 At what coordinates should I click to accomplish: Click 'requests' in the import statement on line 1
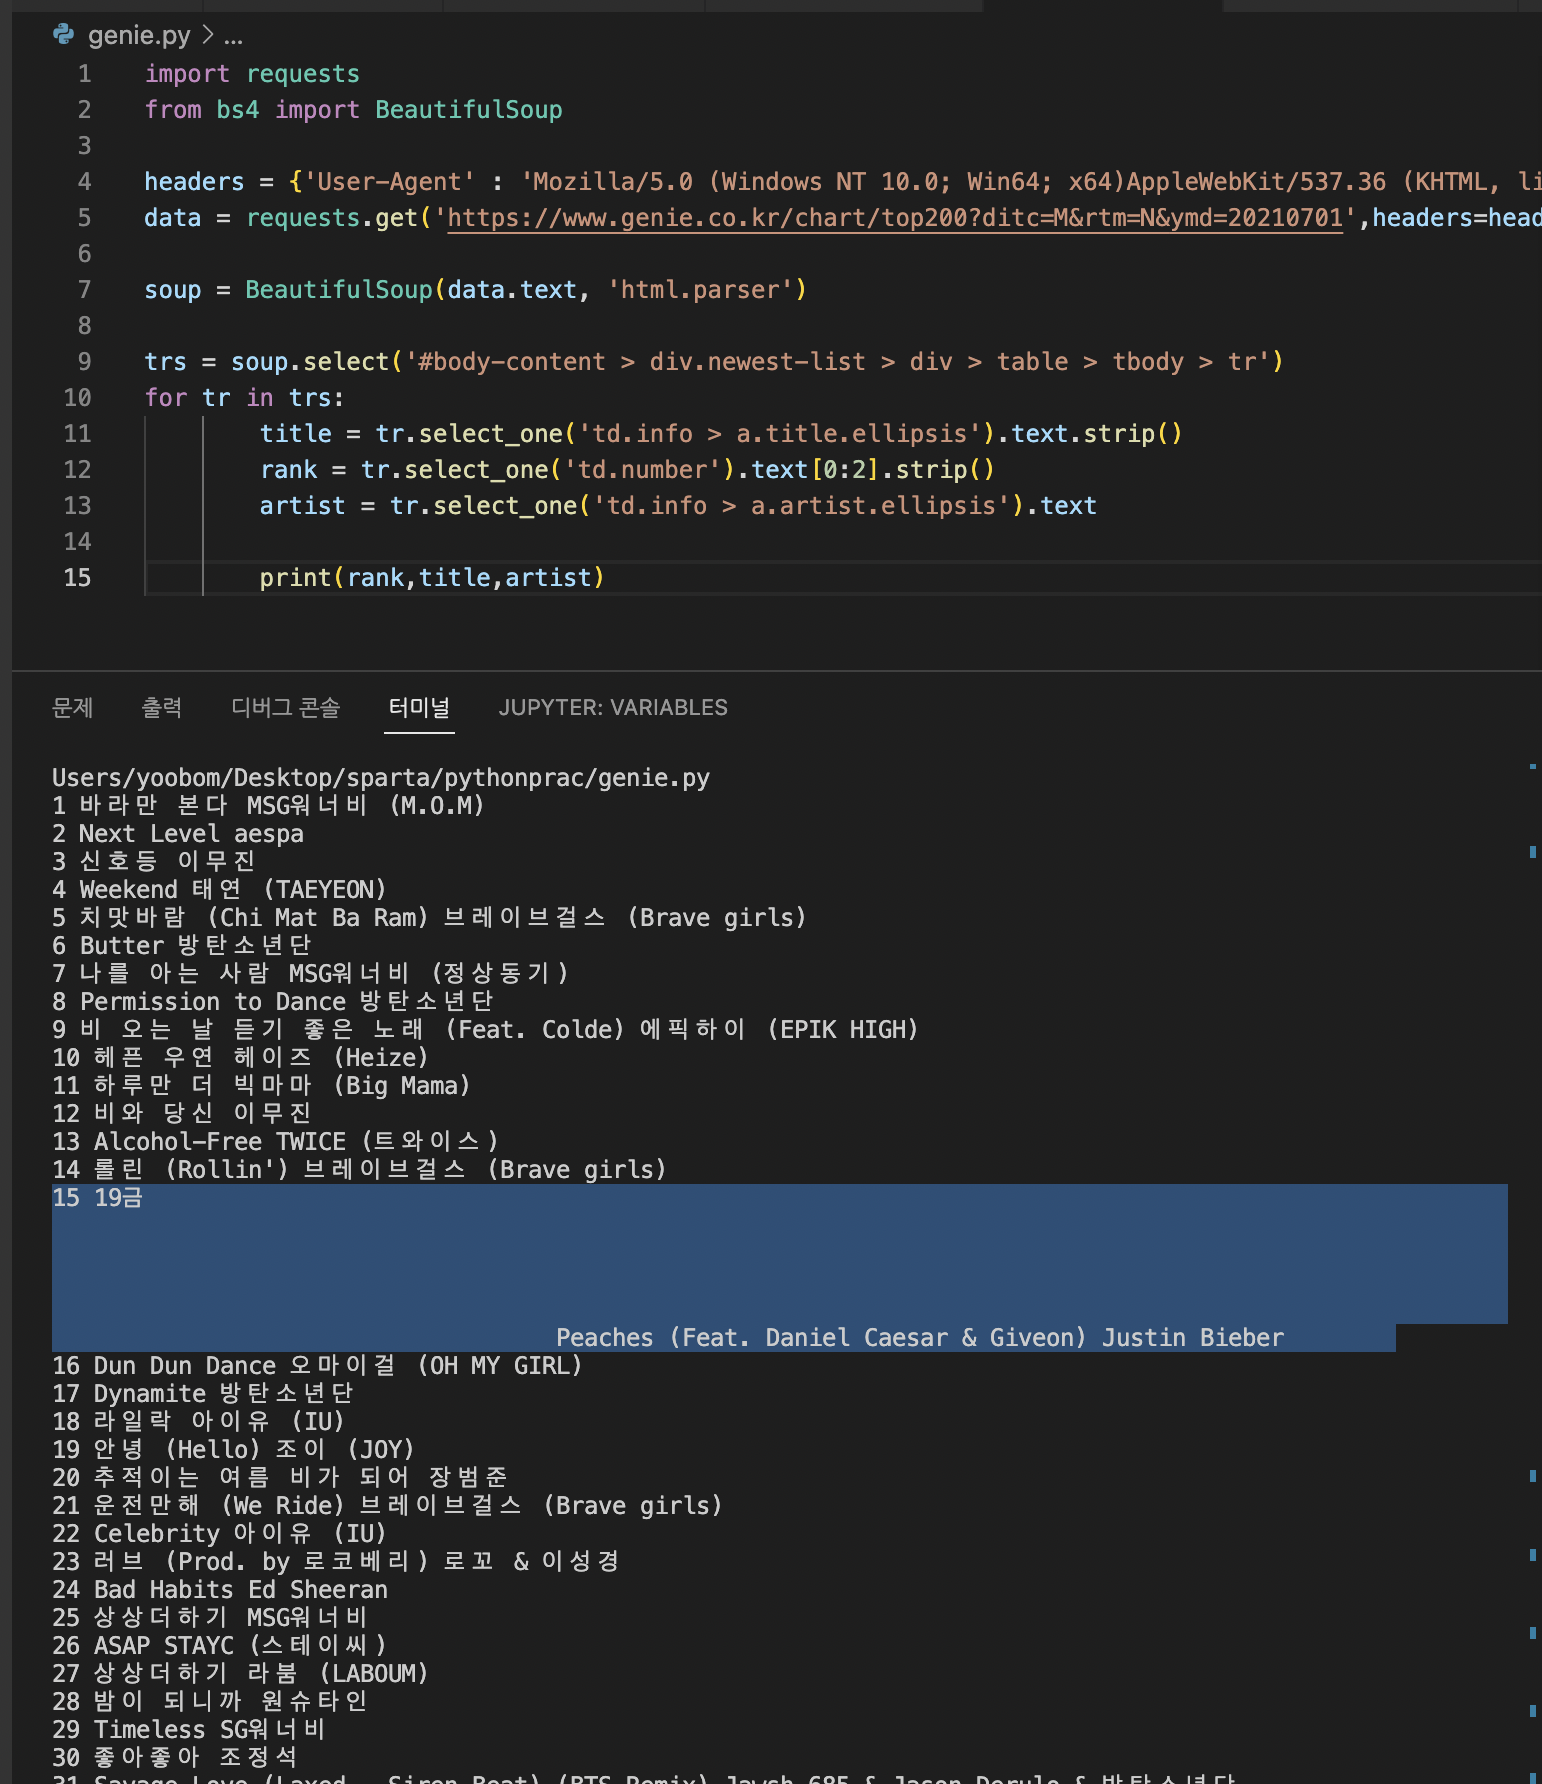point(303,74)
